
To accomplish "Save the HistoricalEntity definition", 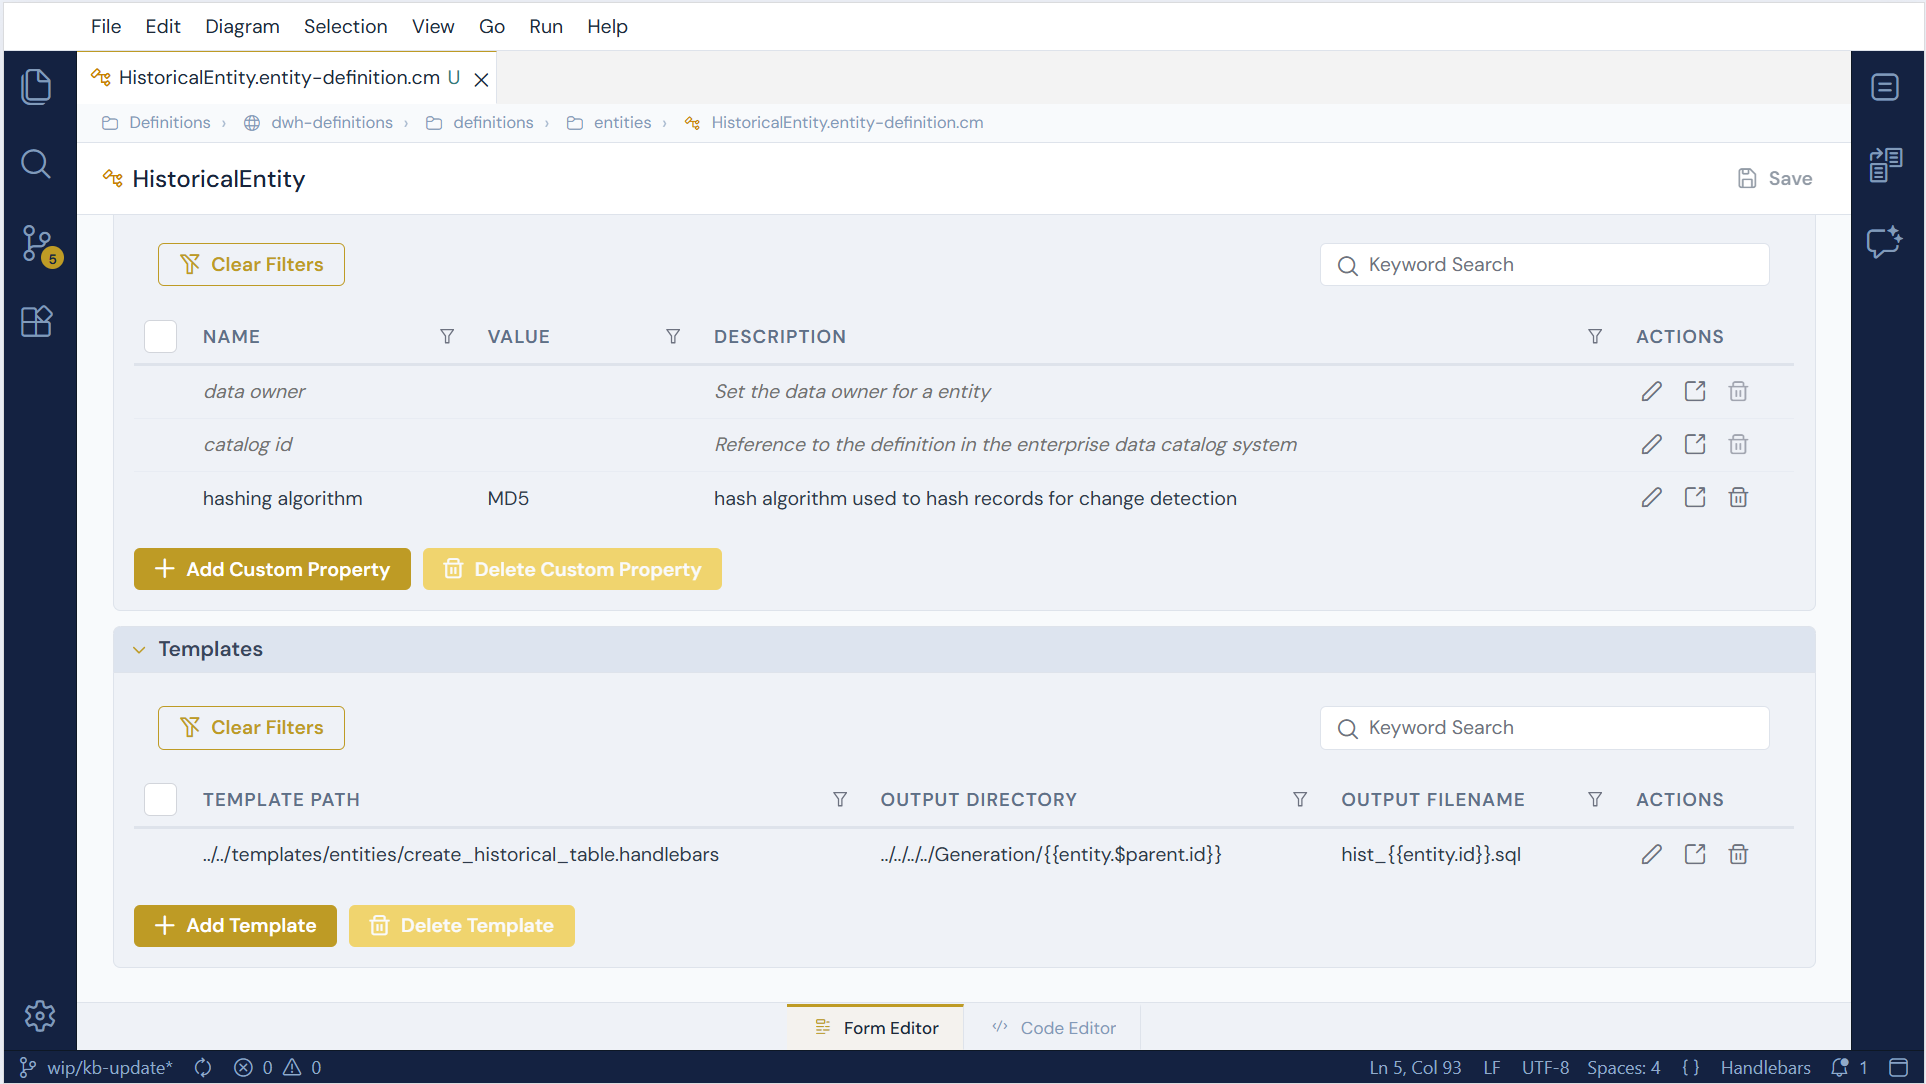I will click(x=1775, y=179).
